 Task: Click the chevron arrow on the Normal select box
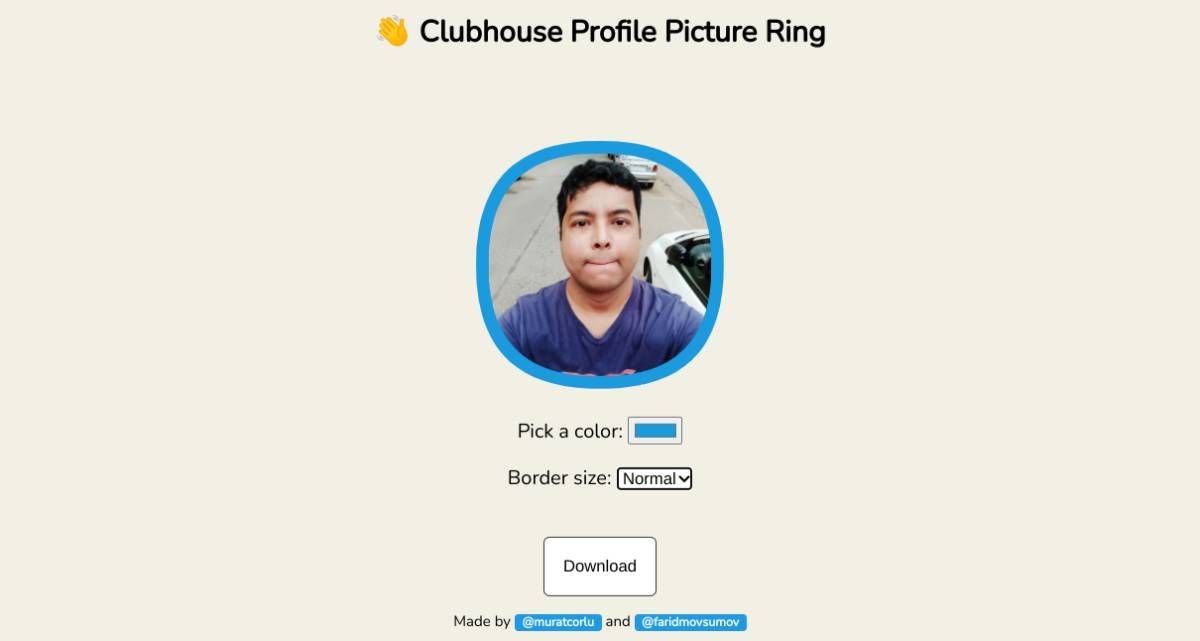pos(684,479)
